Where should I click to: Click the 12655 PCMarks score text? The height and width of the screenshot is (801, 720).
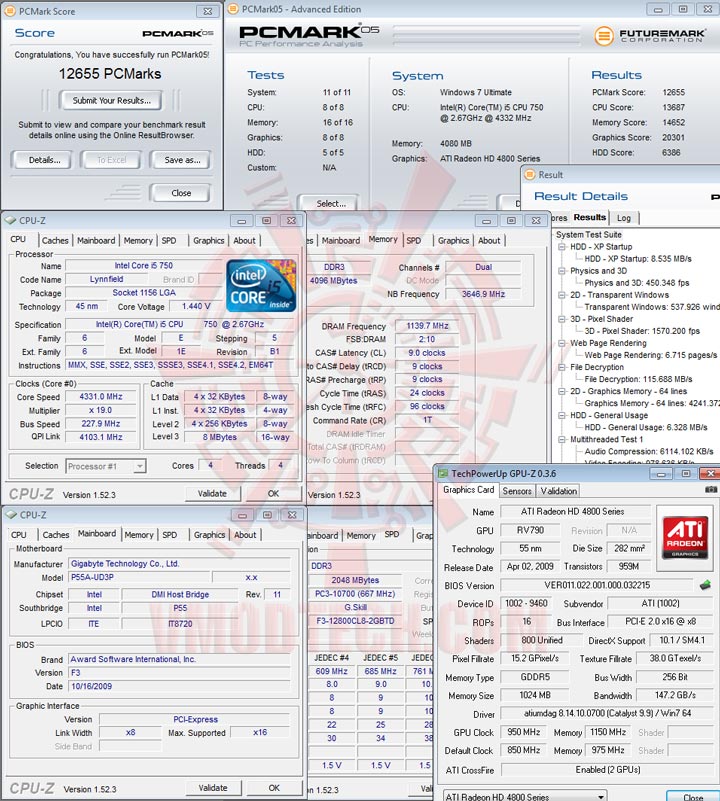pos(110,74)
